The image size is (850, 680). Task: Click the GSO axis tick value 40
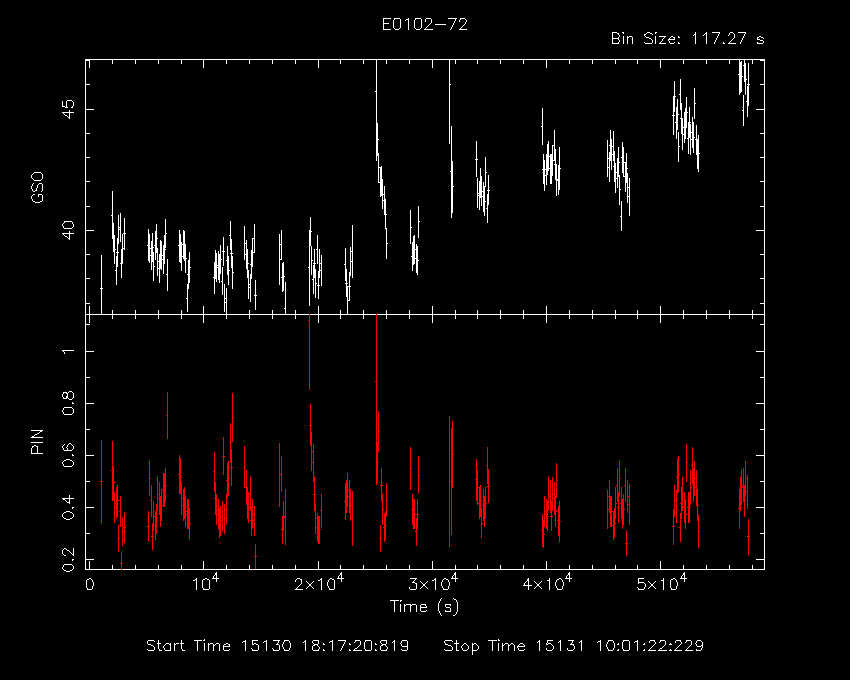68,230
